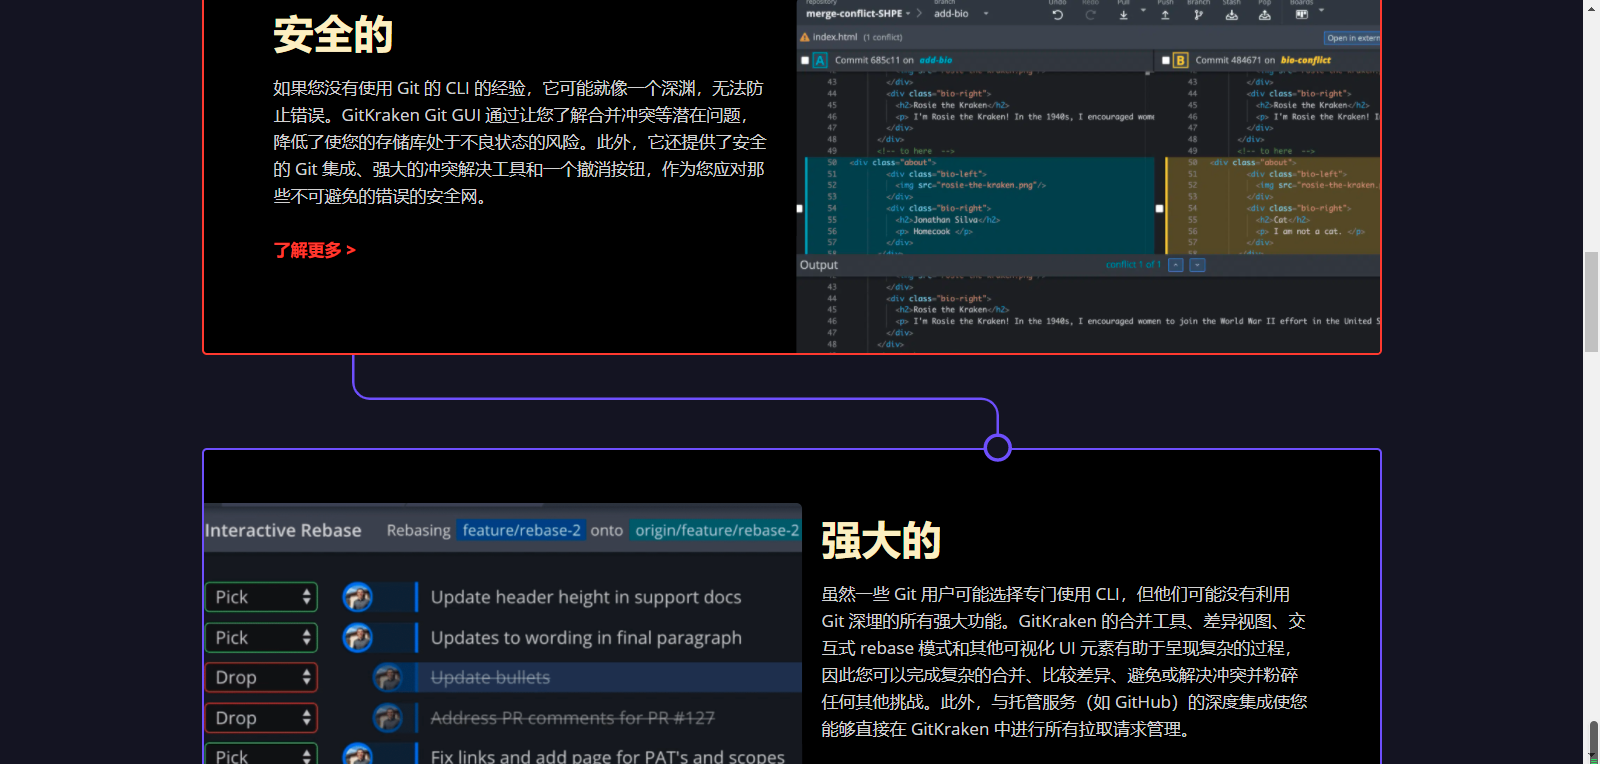Screen dimensions: 1600x764
Task: Open Pick dropdown for 'Updates to wording' row
Action: 261,637
